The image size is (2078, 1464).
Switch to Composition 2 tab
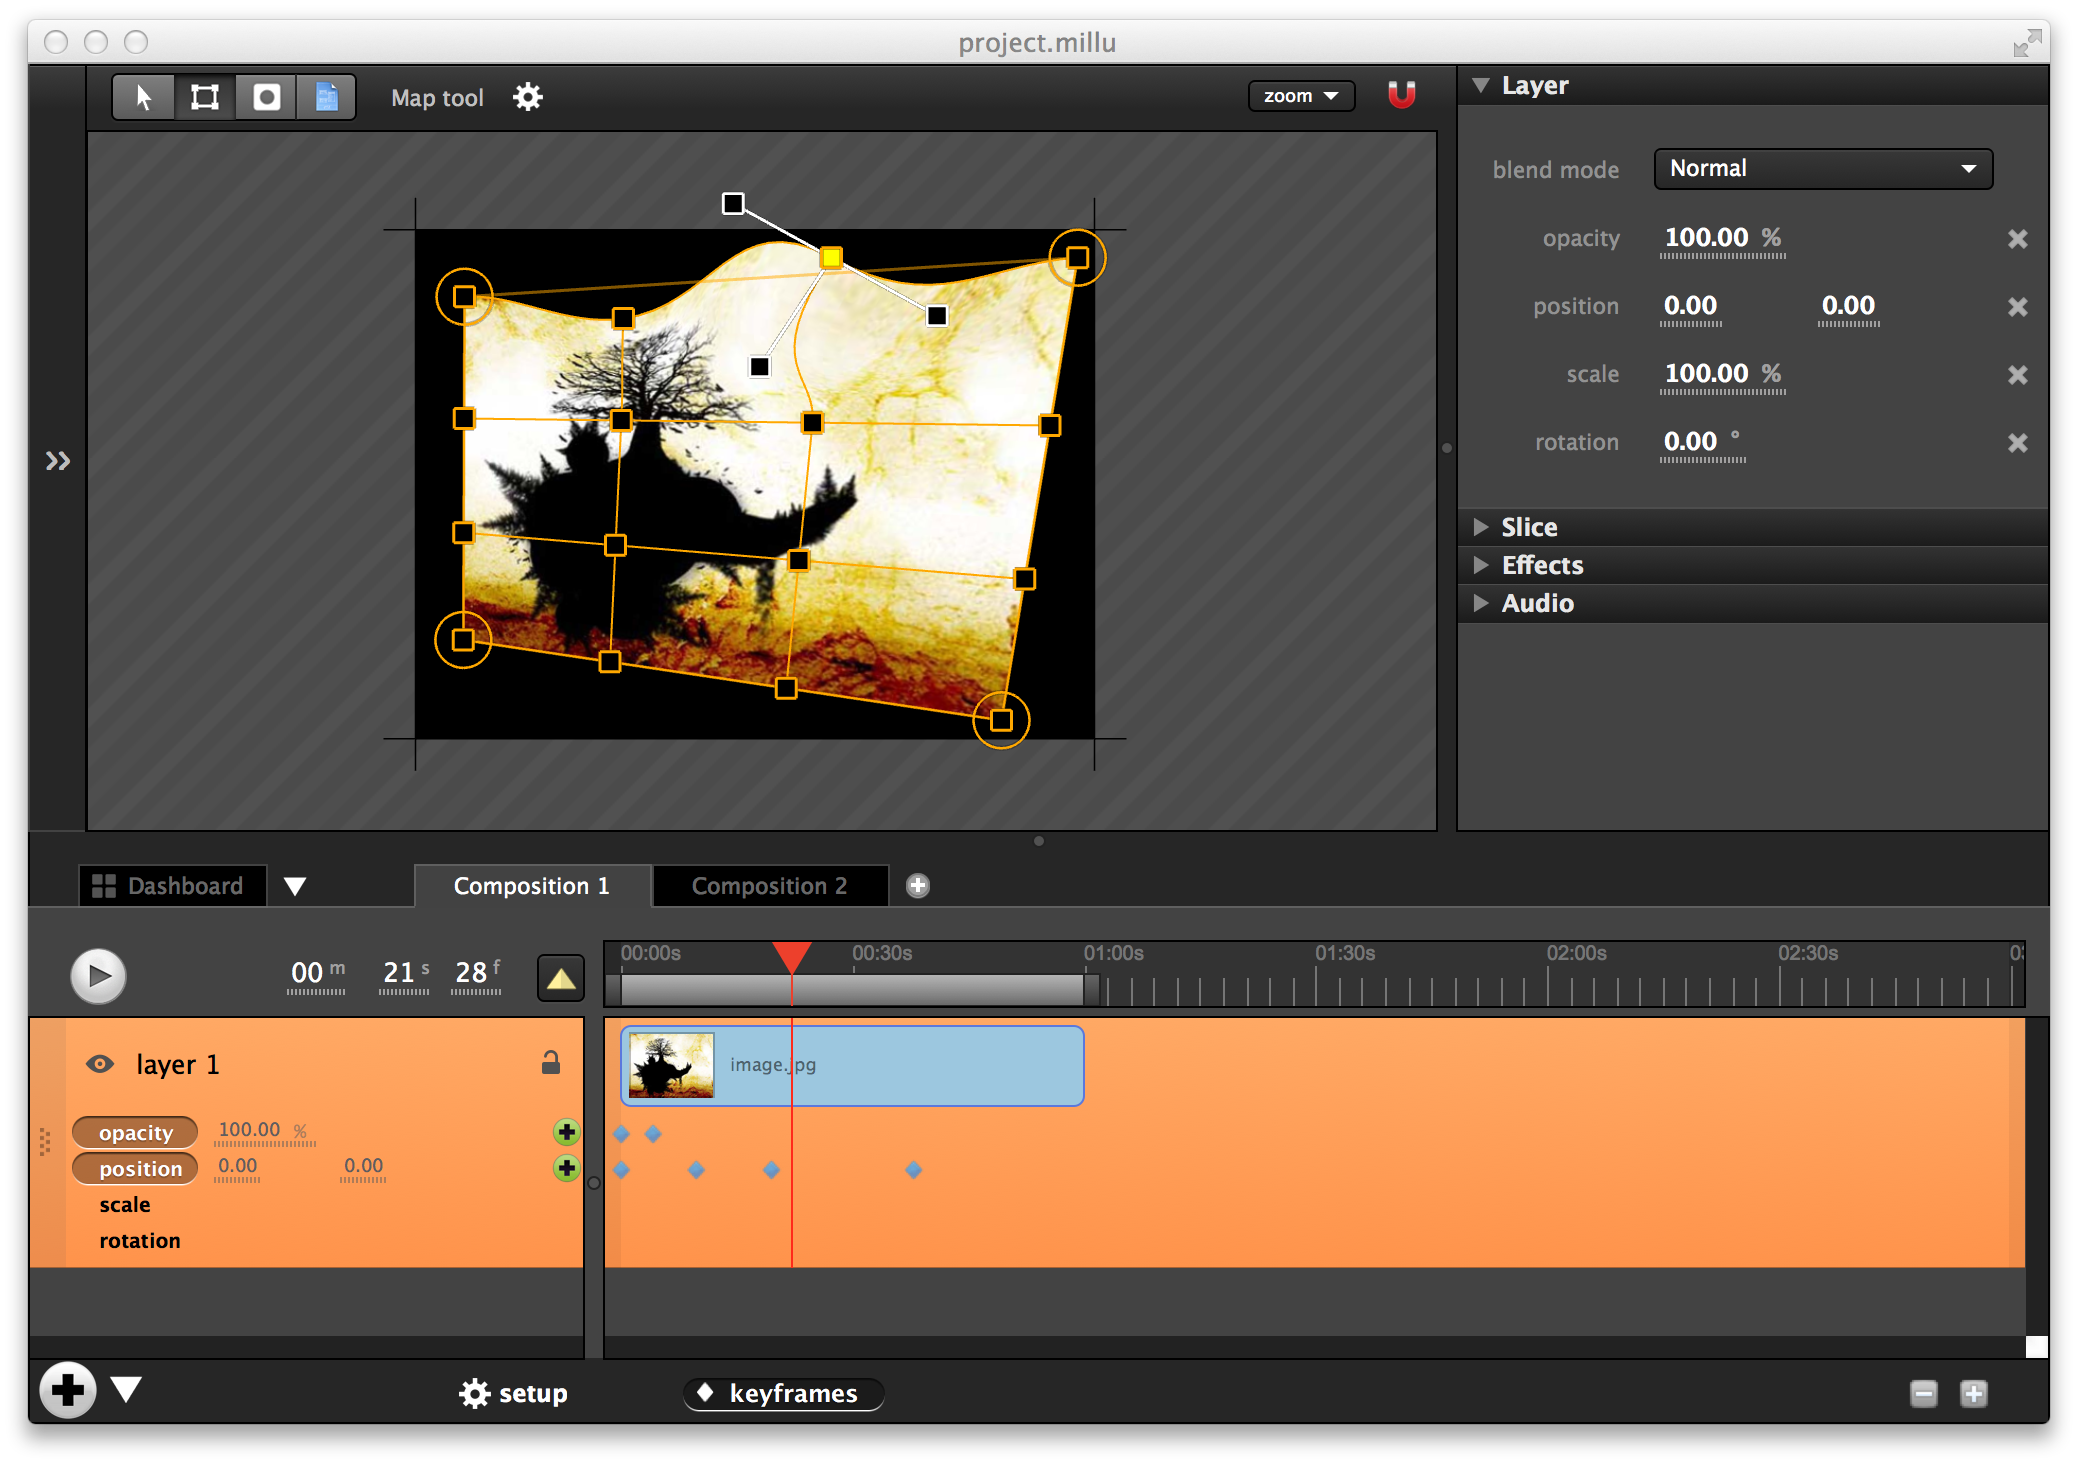click(x=769, y=886)
